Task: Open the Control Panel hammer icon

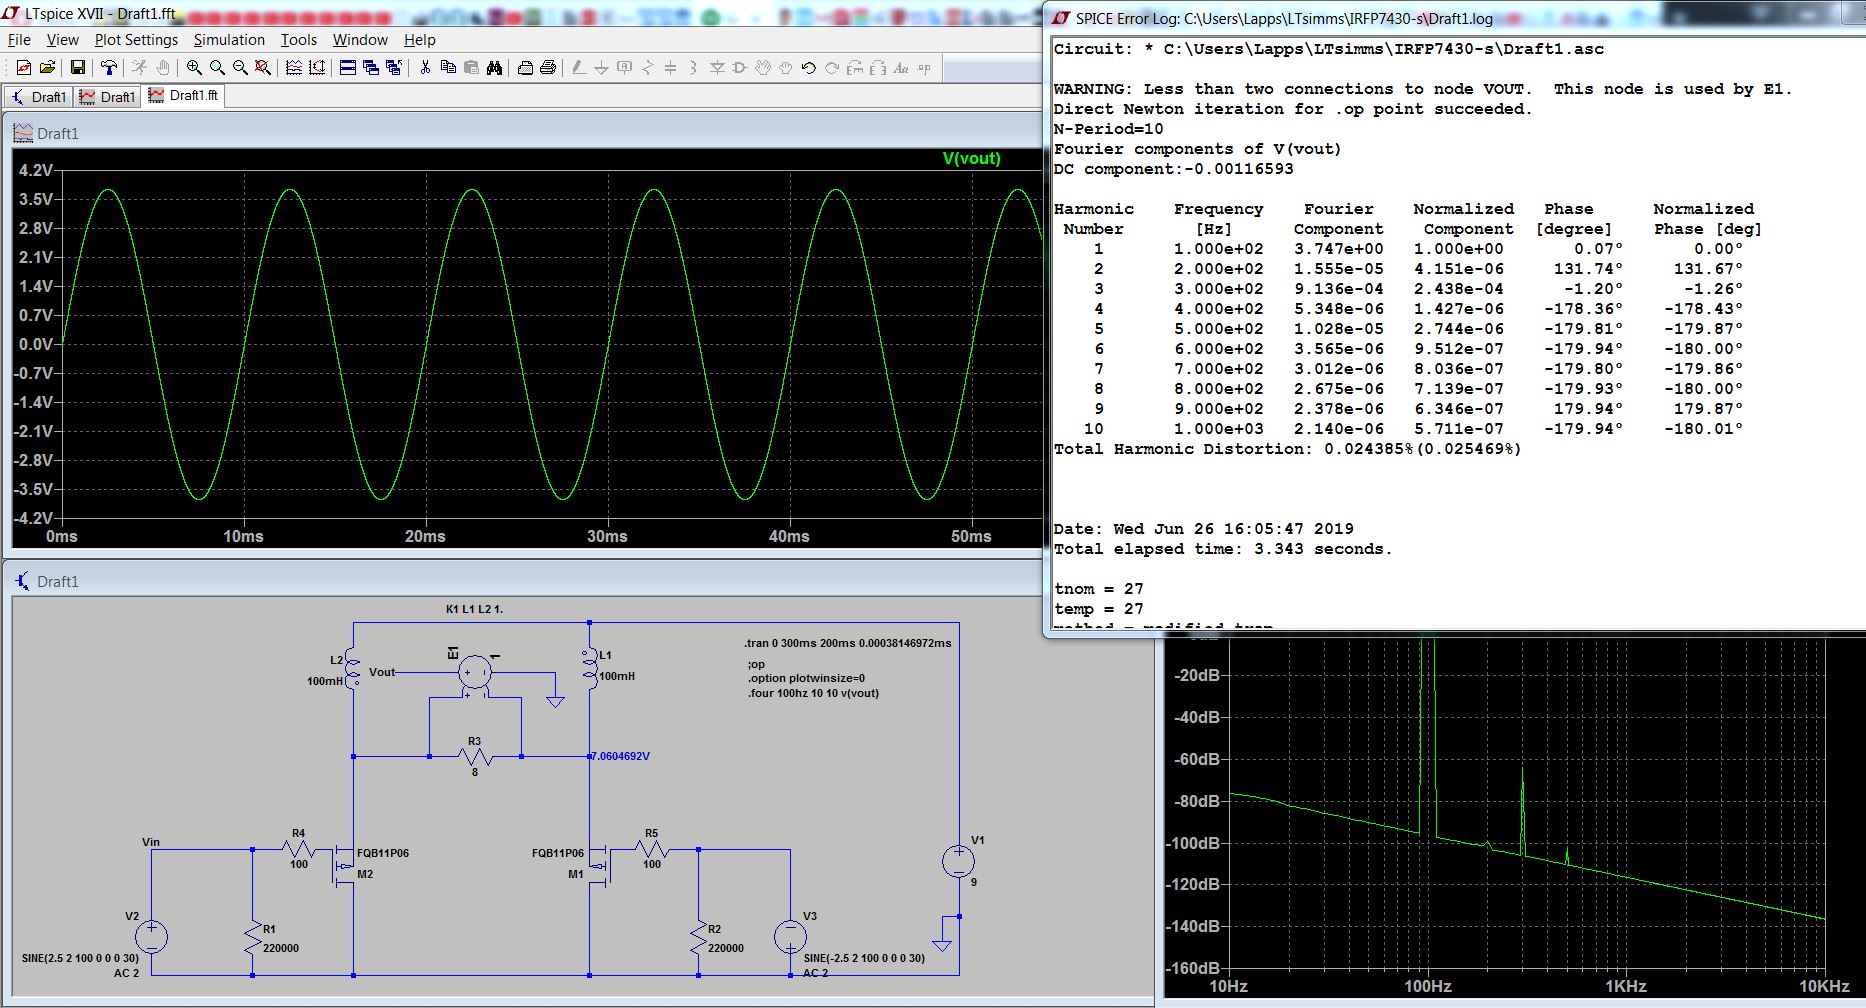Action: coord(109,67)
